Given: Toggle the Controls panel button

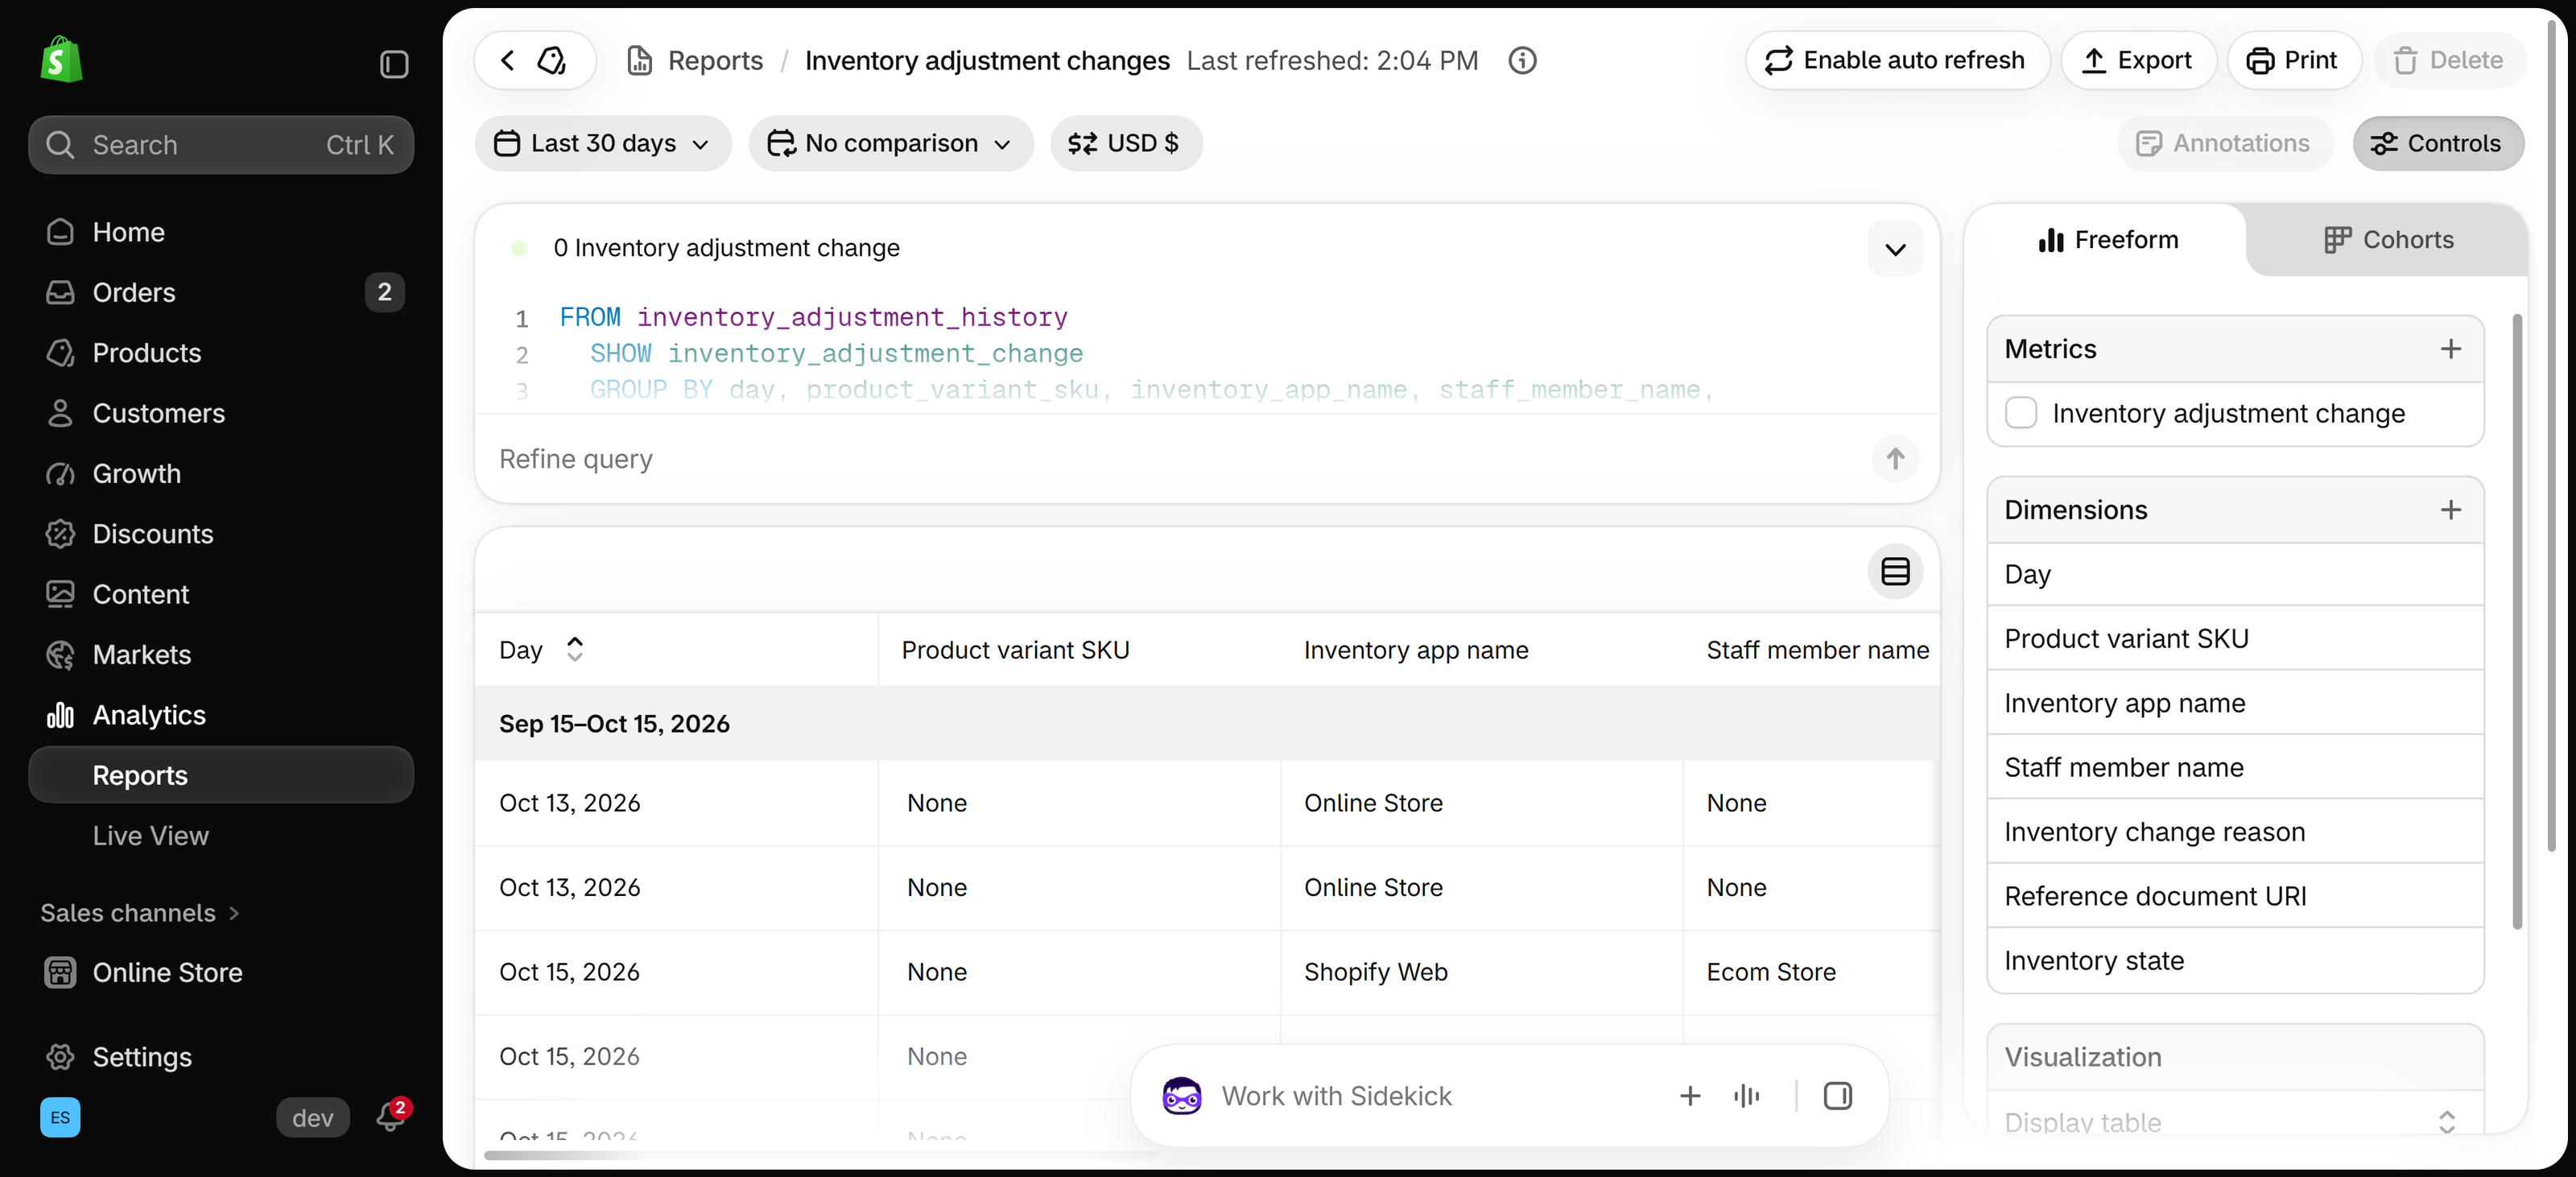Looking at the screenshot, I should (2437, 143).
